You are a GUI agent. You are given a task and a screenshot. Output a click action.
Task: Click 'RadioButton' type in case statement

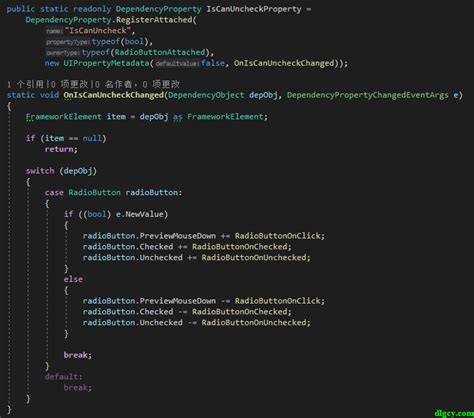coord(95,193)
